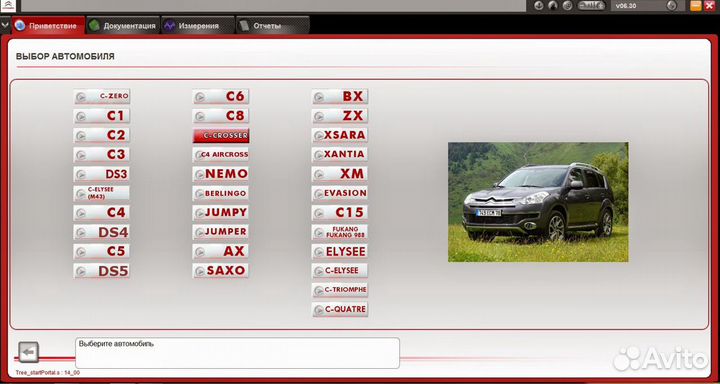This screenshot has width=720, height=384.
Task: Choose the DS5 model
Action: tap(102, 271)
